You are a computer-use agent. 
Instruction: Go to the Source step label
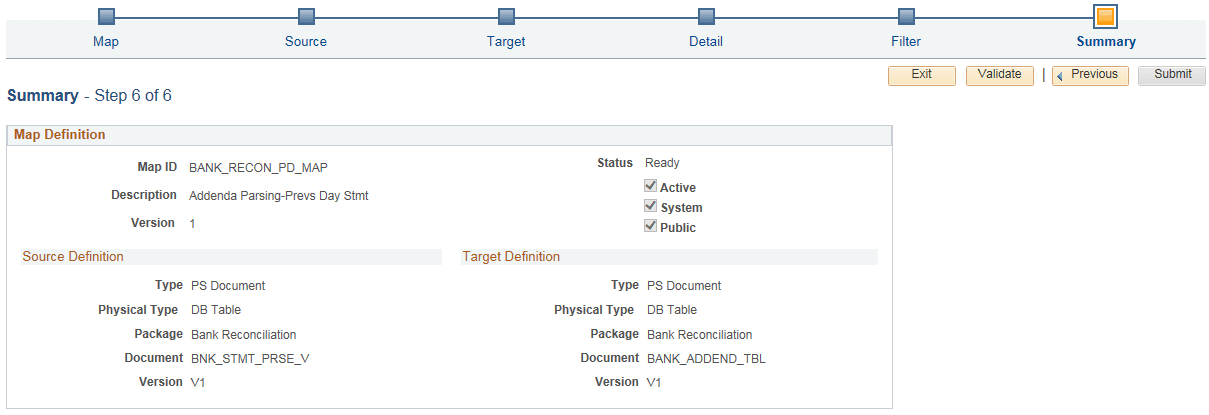point(306,42)
